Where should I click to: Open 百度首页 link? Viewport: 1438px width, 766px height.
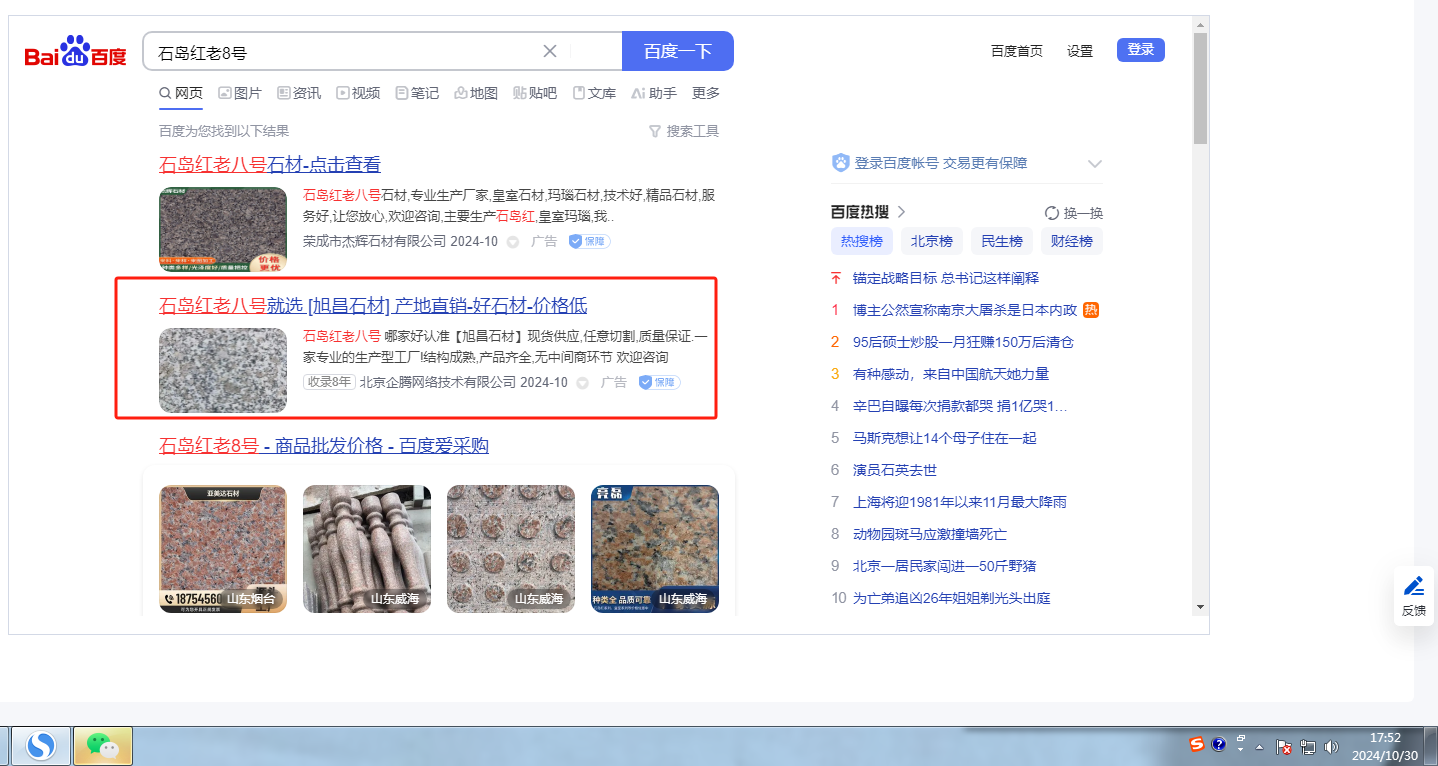click(x=1016, y=51)
